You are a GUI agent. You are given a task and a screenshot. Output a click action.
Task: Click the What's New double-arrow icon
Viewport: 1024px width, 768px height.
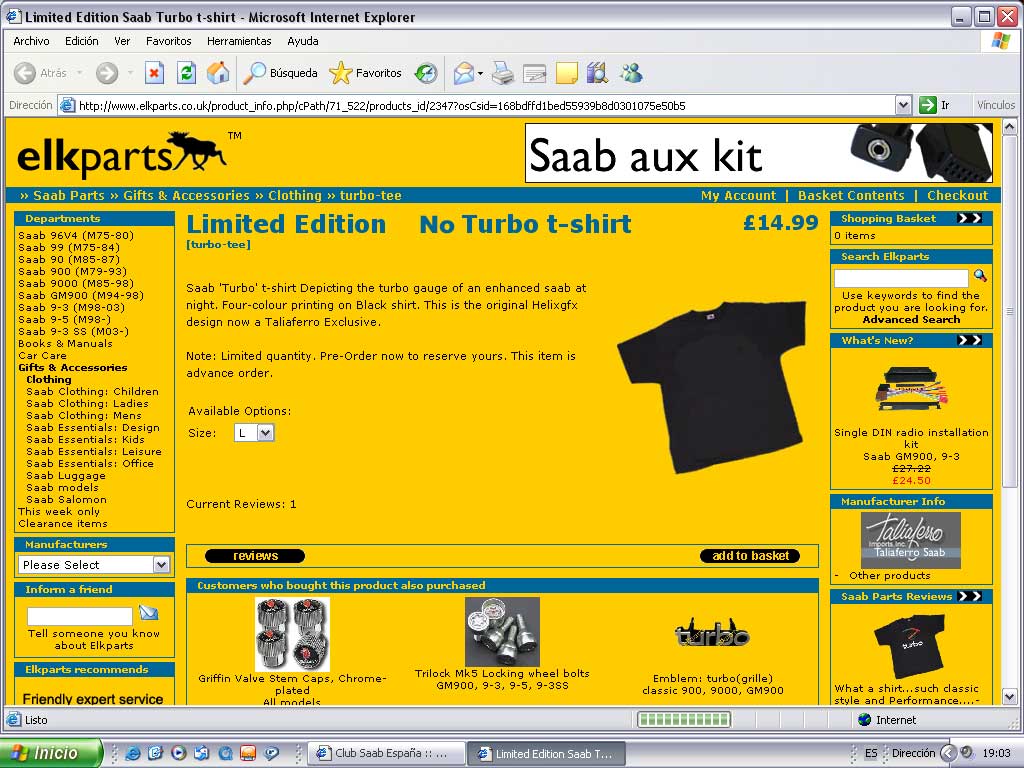click(x=969, y=340)
